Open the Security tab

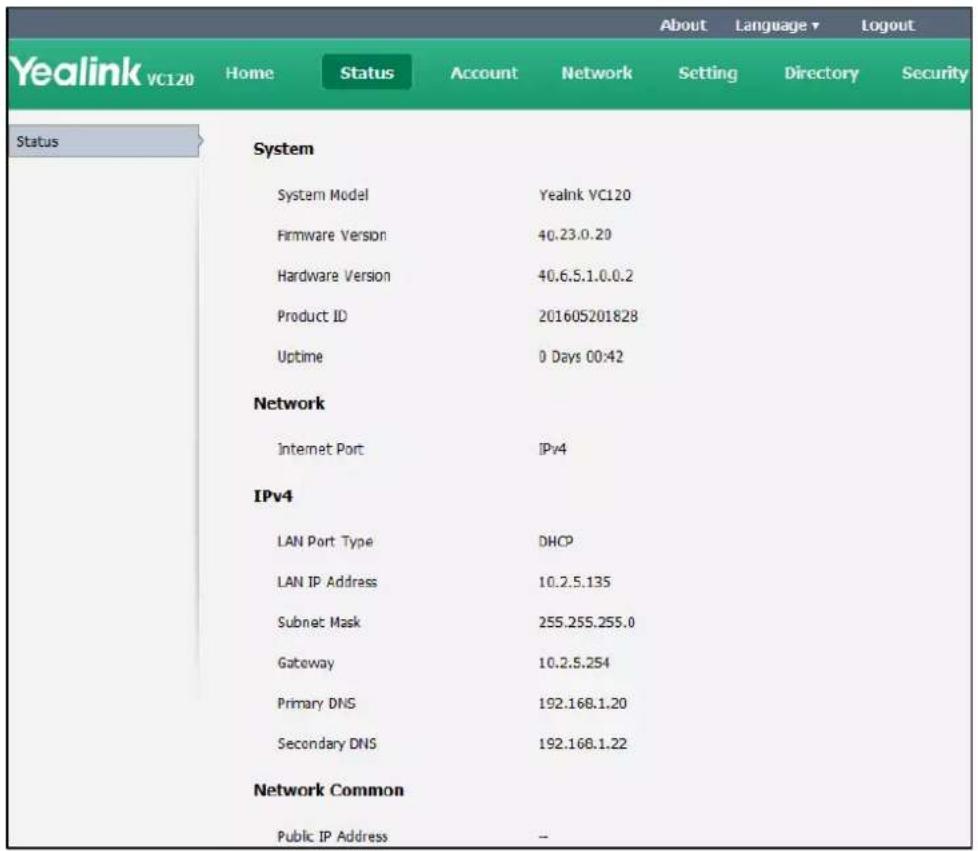(934, 74)
